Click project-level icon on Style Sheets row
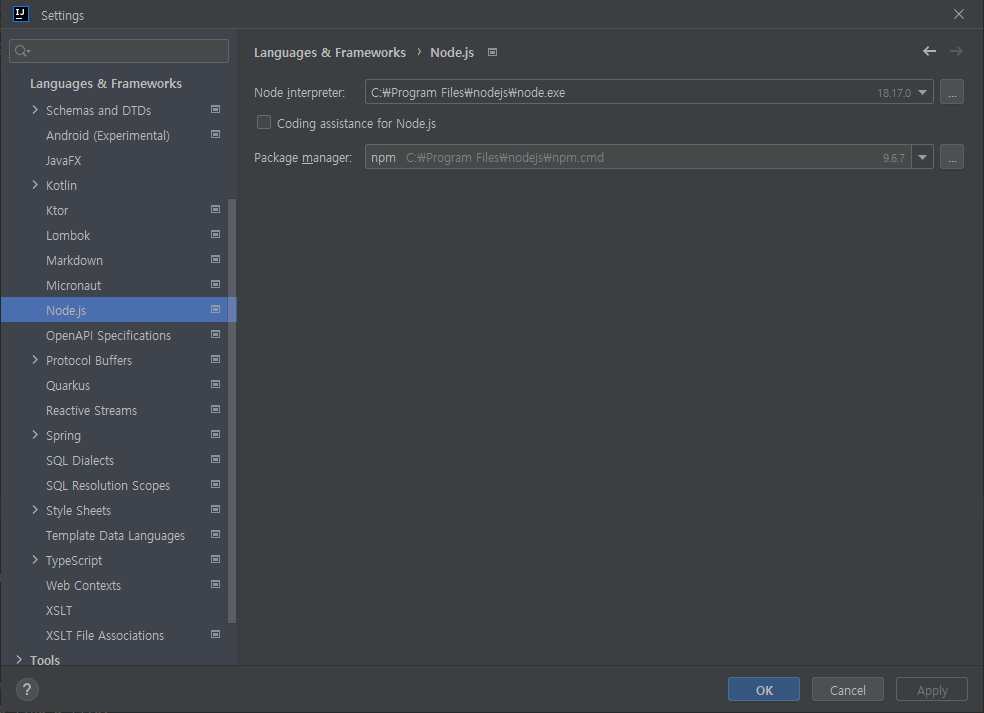This screenshot has height=713, width=984. click(x=215, y=509)
